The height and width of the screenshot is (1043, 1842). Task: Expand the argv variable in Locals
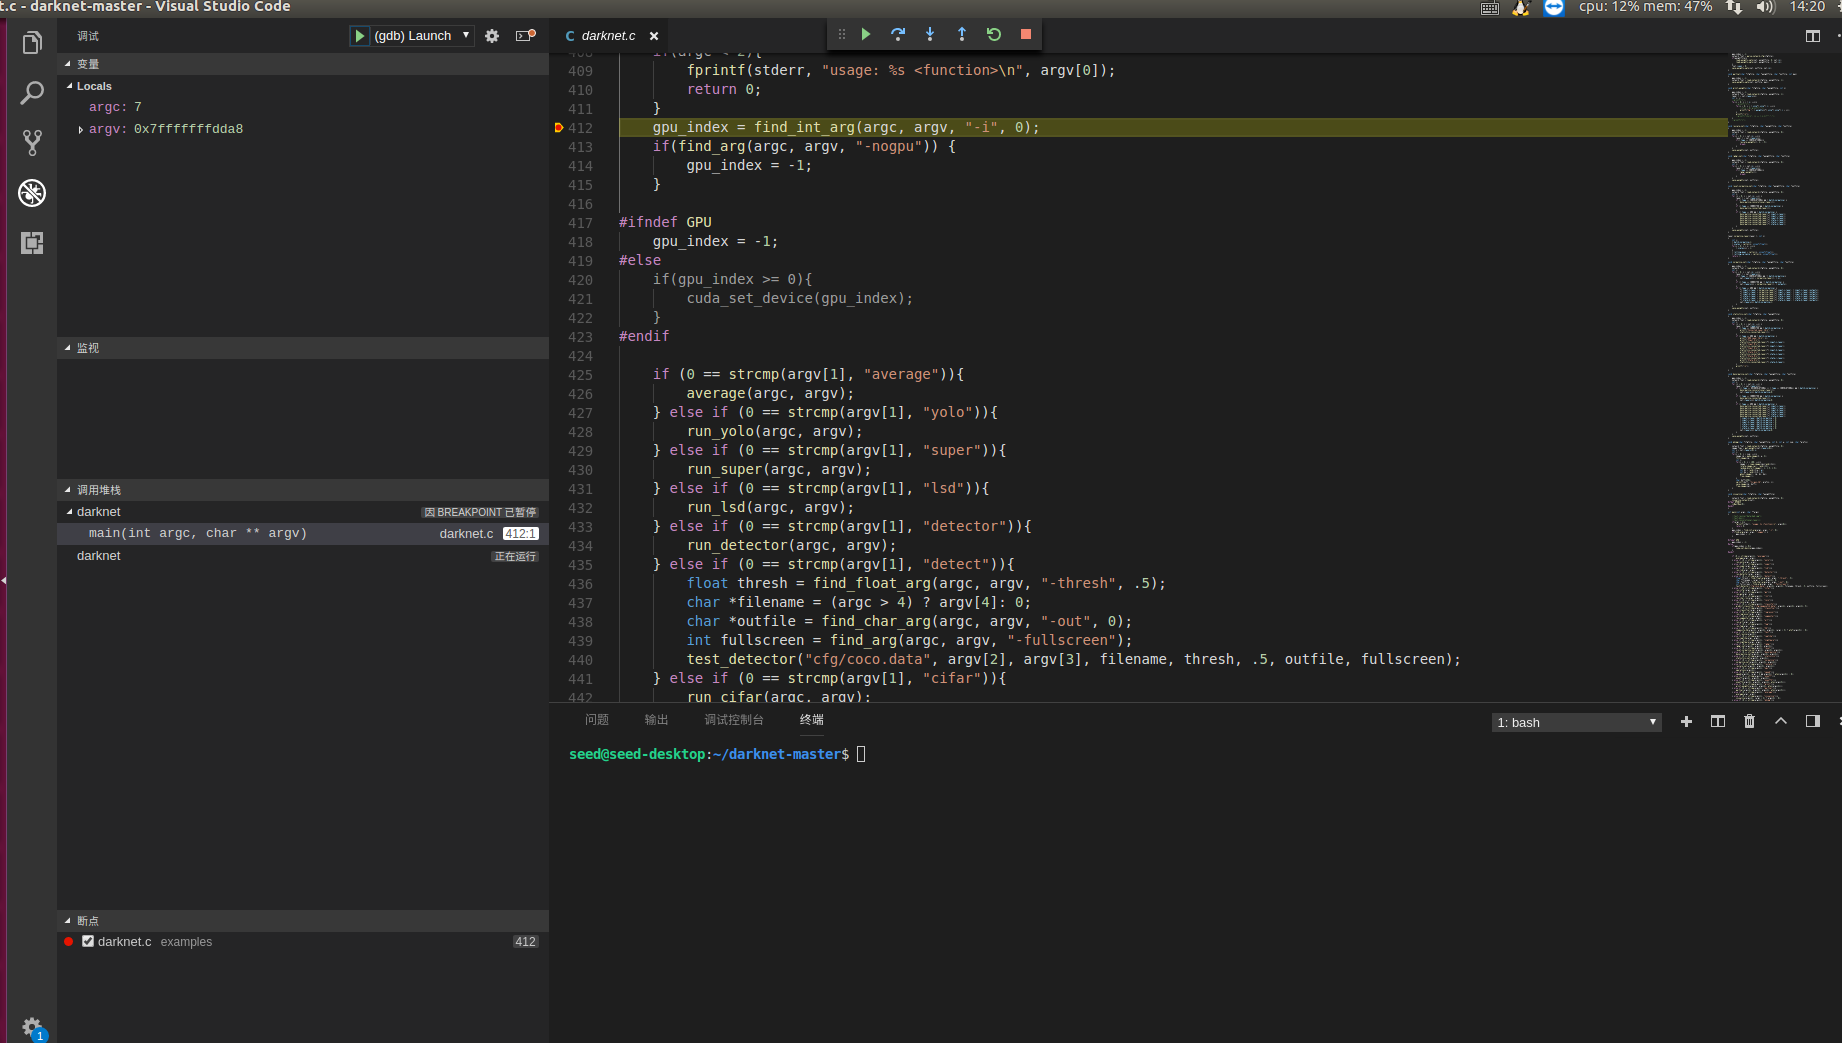click(x=81, y=129)
